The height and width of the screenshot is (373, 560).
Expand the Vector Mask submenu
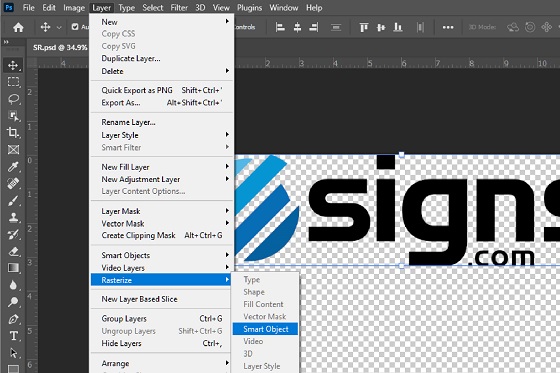tap(162, 223)
